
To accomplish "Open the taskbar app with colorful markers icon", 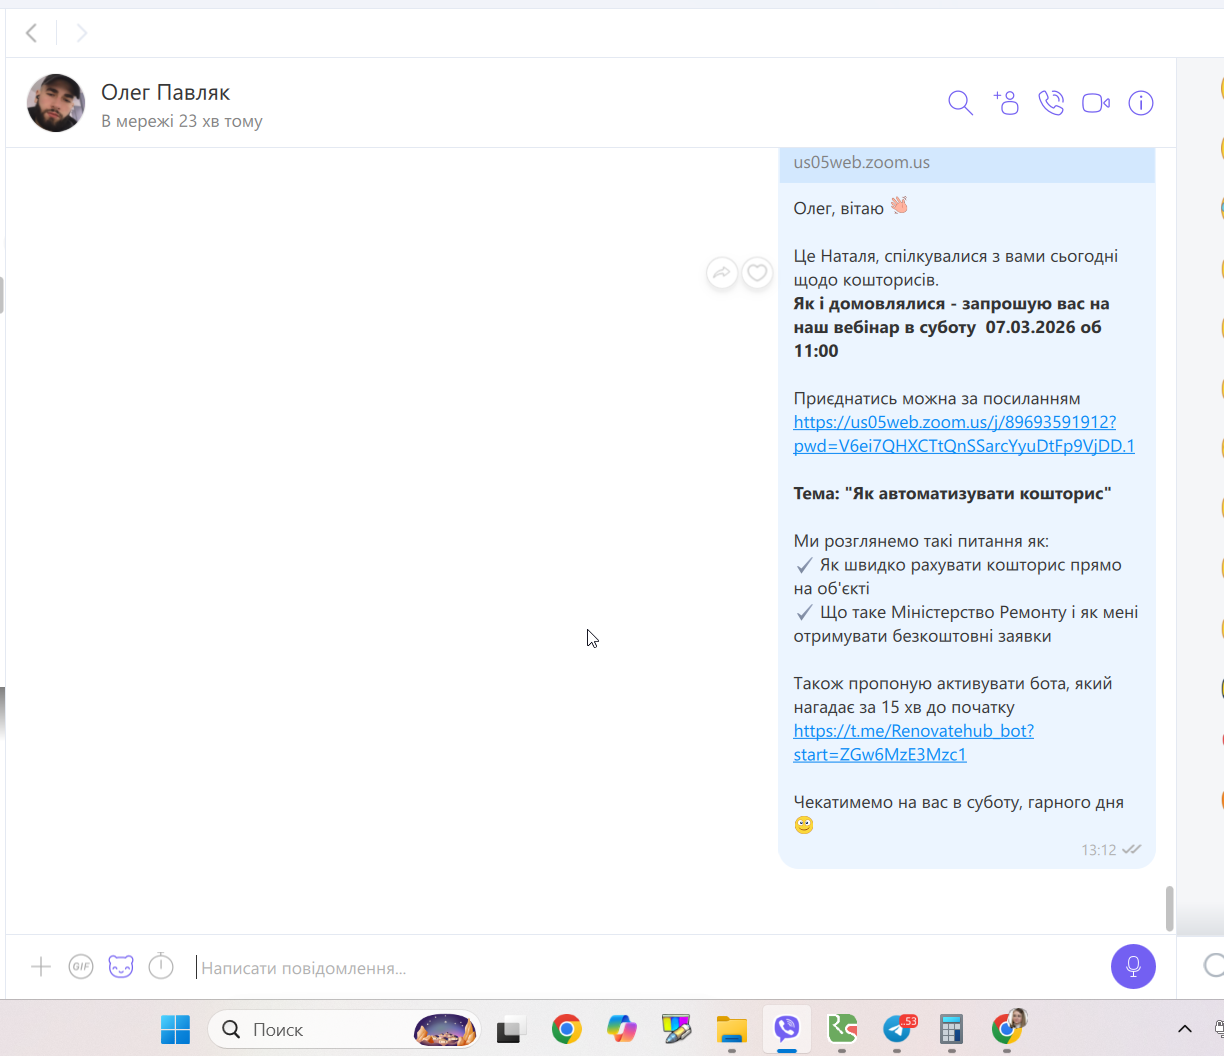I will point(677,1029).
